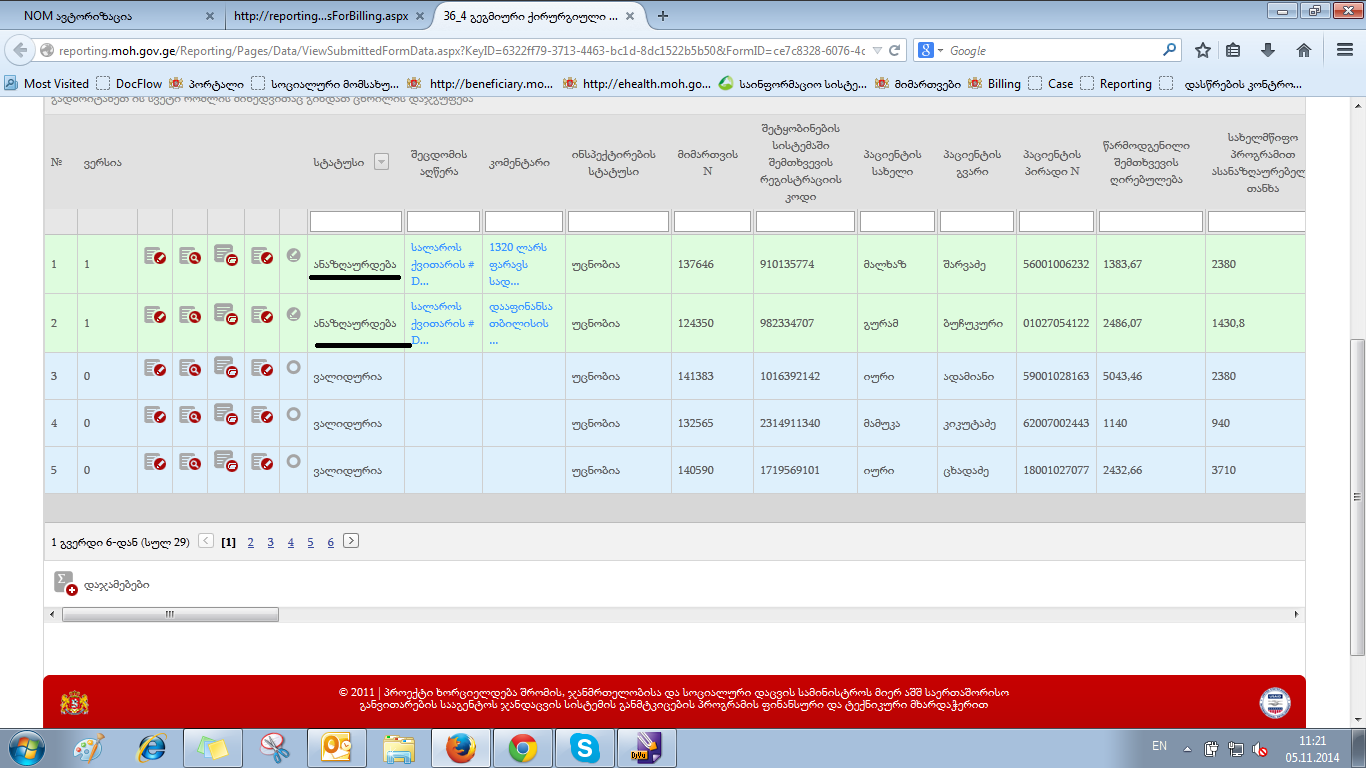Click the horizontal scrollbar thumb under the table

click(x=170, y=615)
